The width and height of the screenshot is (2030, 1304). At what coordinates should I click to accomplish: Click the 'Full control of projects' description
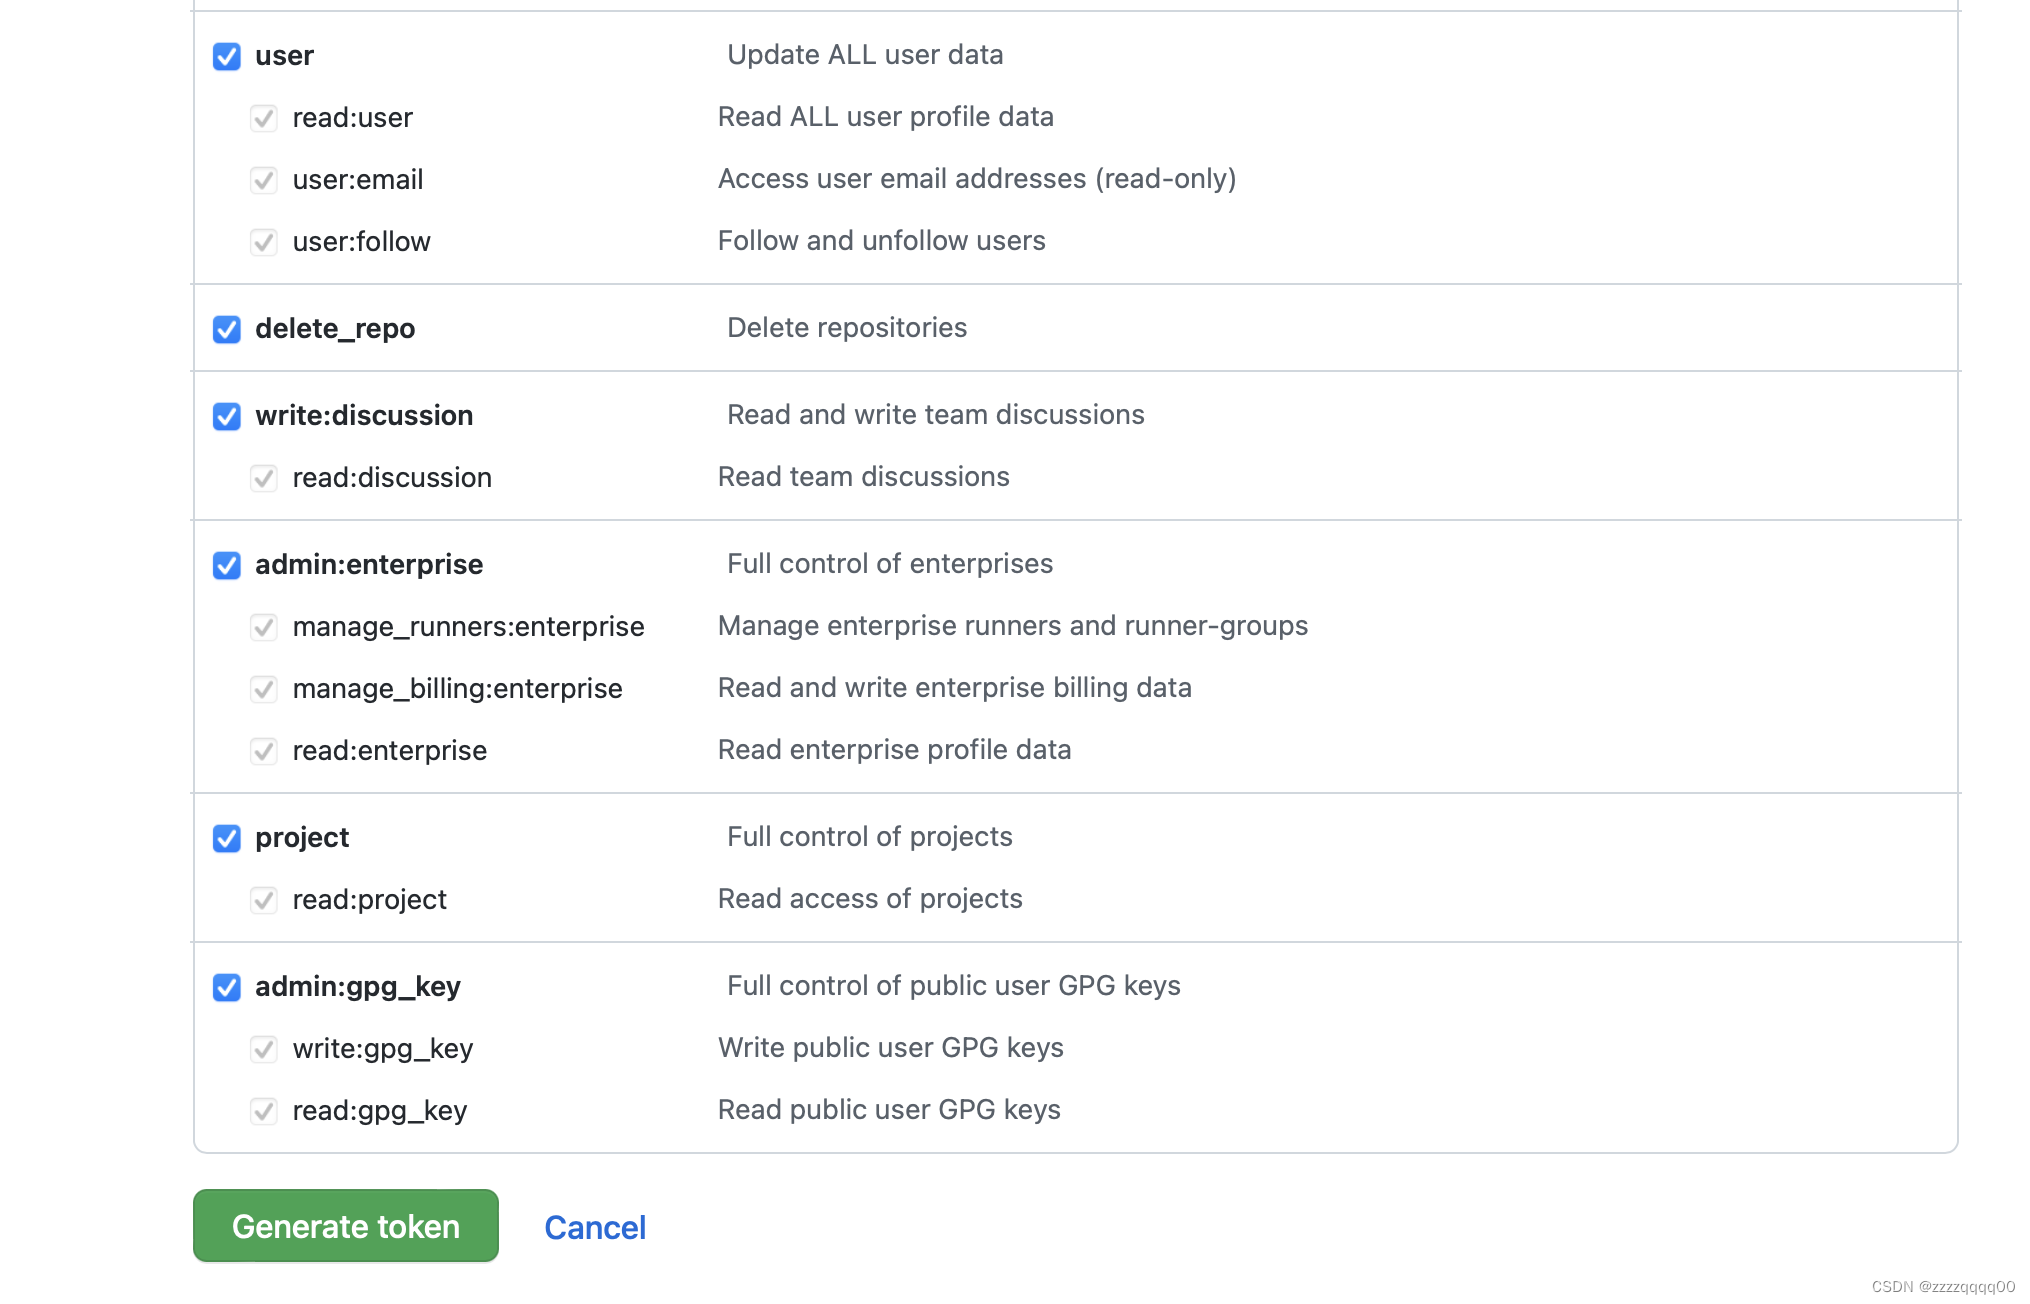869,836
